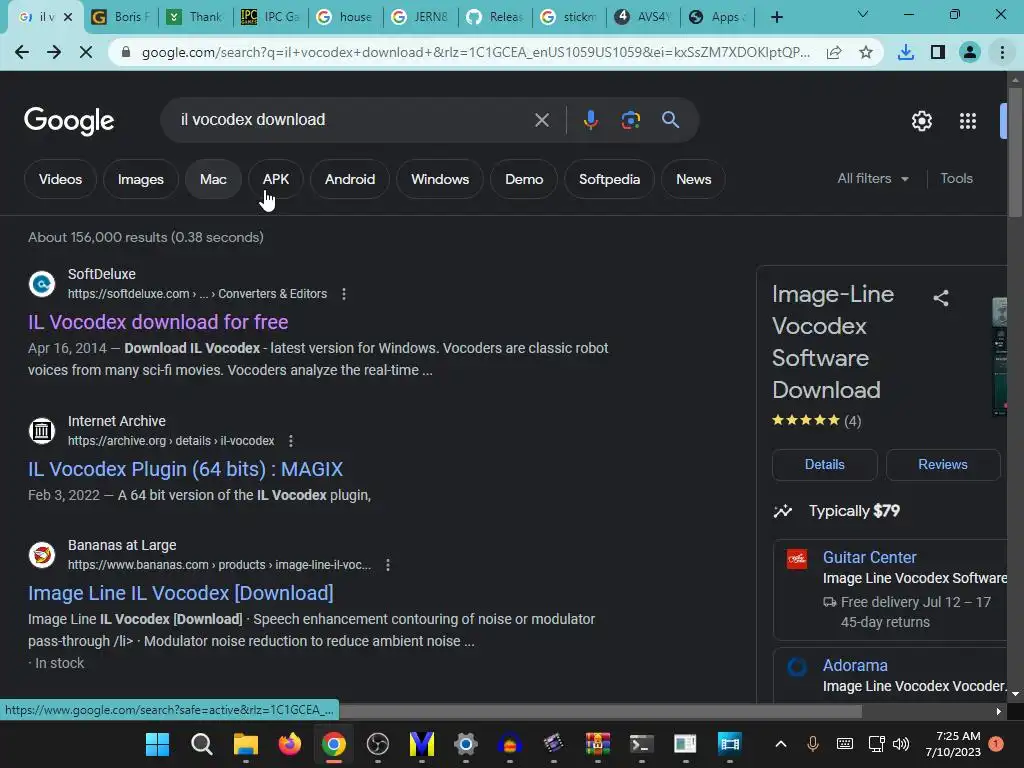Screen dimensions: 1024x768
Task: Open OBS Studio from taskbar
Action: pyautogui.click(x=377, y=744)
